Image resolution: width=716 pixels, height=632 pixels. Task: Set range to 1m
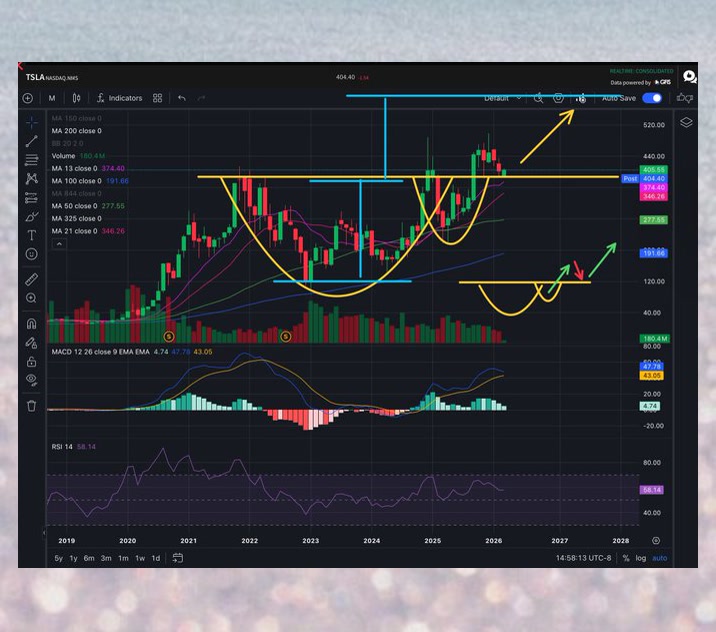tap(123, 558)
